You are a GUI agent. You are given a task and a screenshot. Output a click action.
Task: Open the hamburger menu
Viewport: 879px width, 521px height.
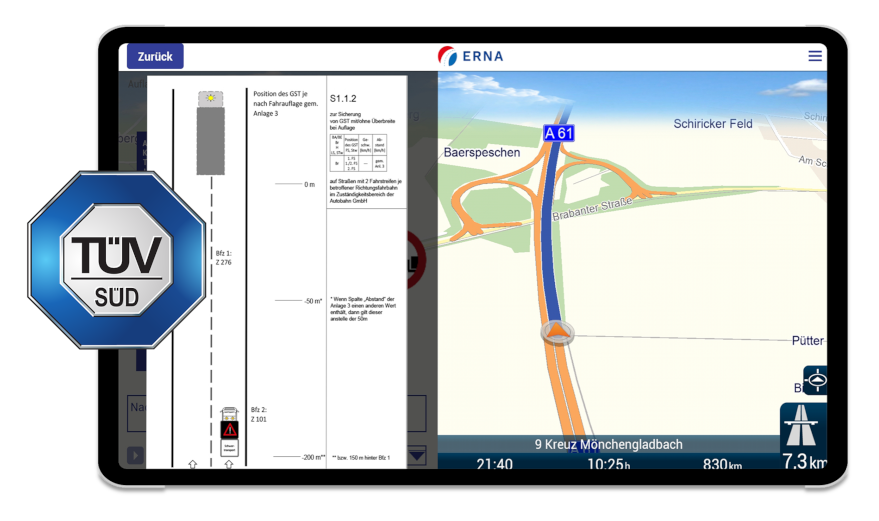[815, 56]
